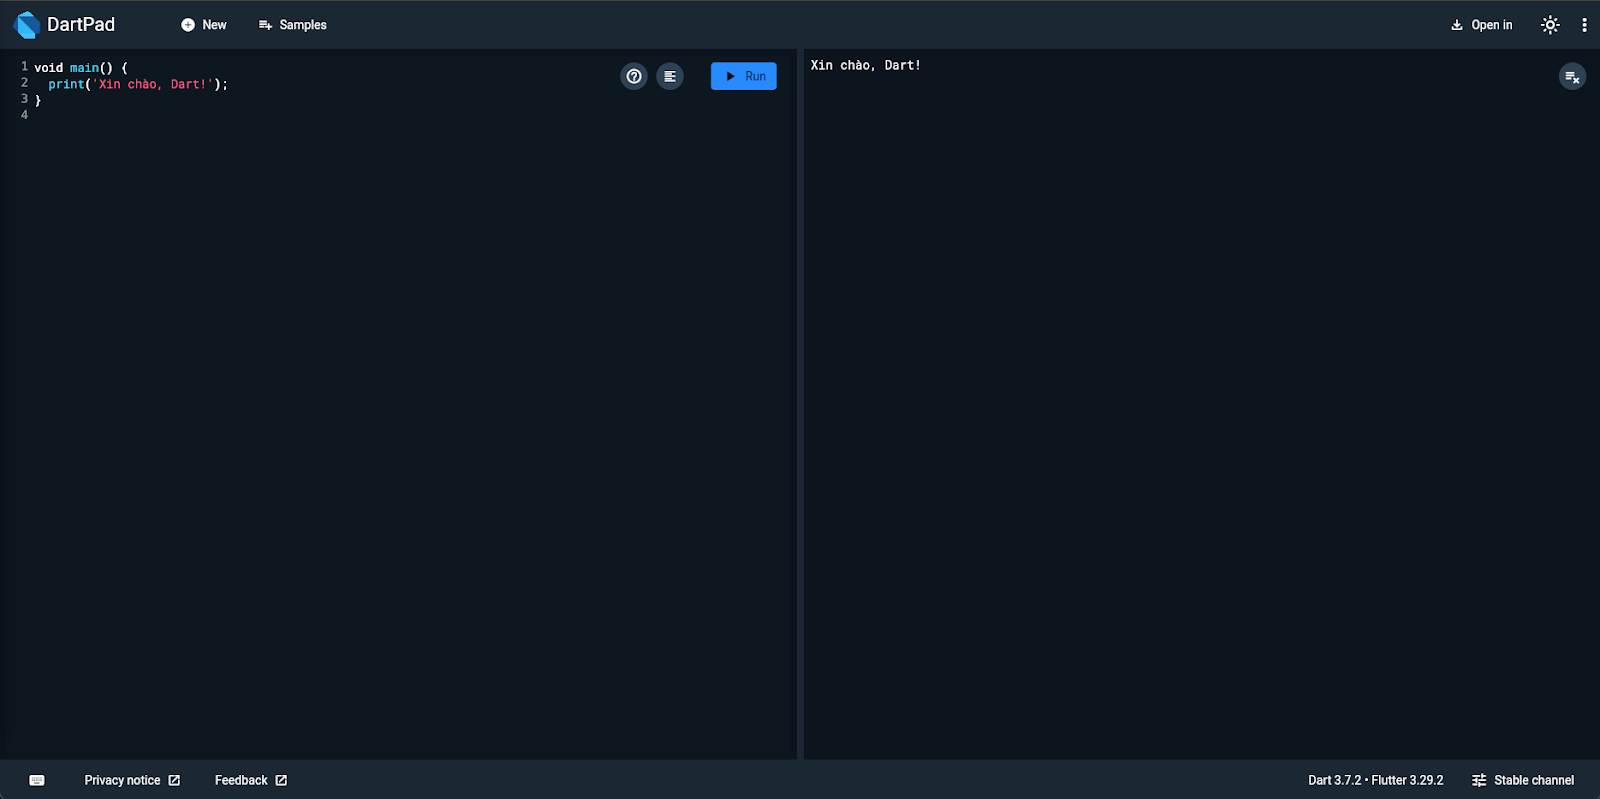Format the code with the format icon
Viewport: 1600px width, 799px height.
pyautogui.click(x=670, y=76)
